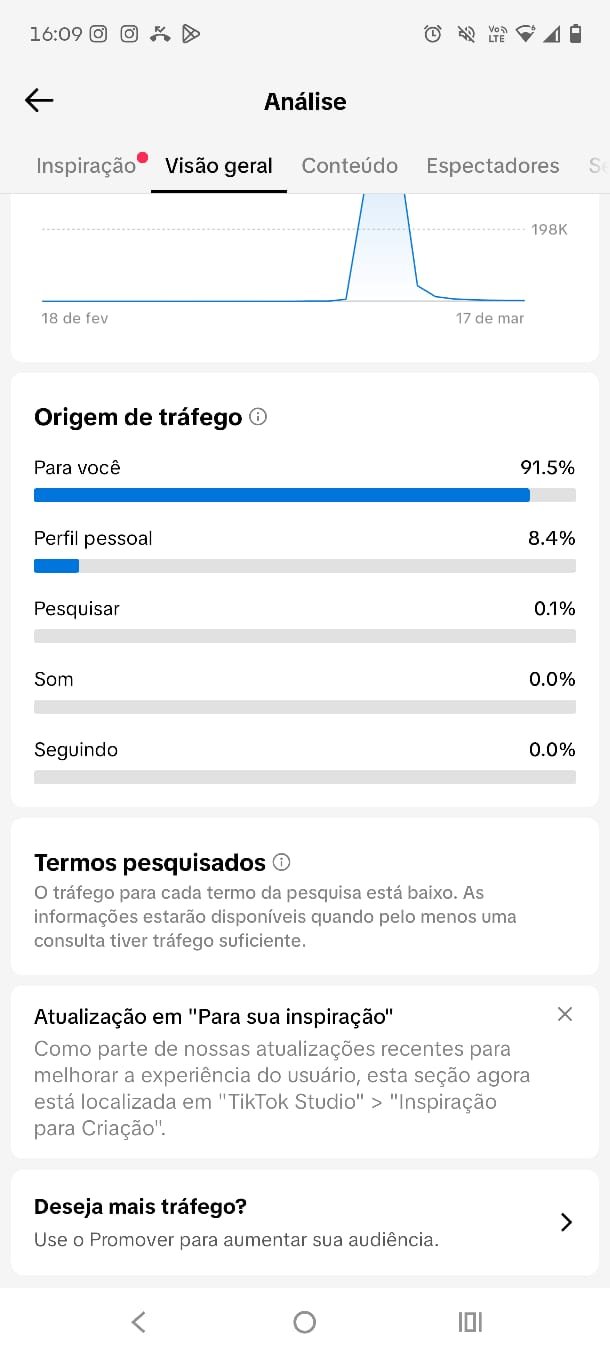The height and width of the screenshot is (1356, 610).
Task: Dismiss the "Para sua inspiração" update notice
Action: [x=565, y=1014]
